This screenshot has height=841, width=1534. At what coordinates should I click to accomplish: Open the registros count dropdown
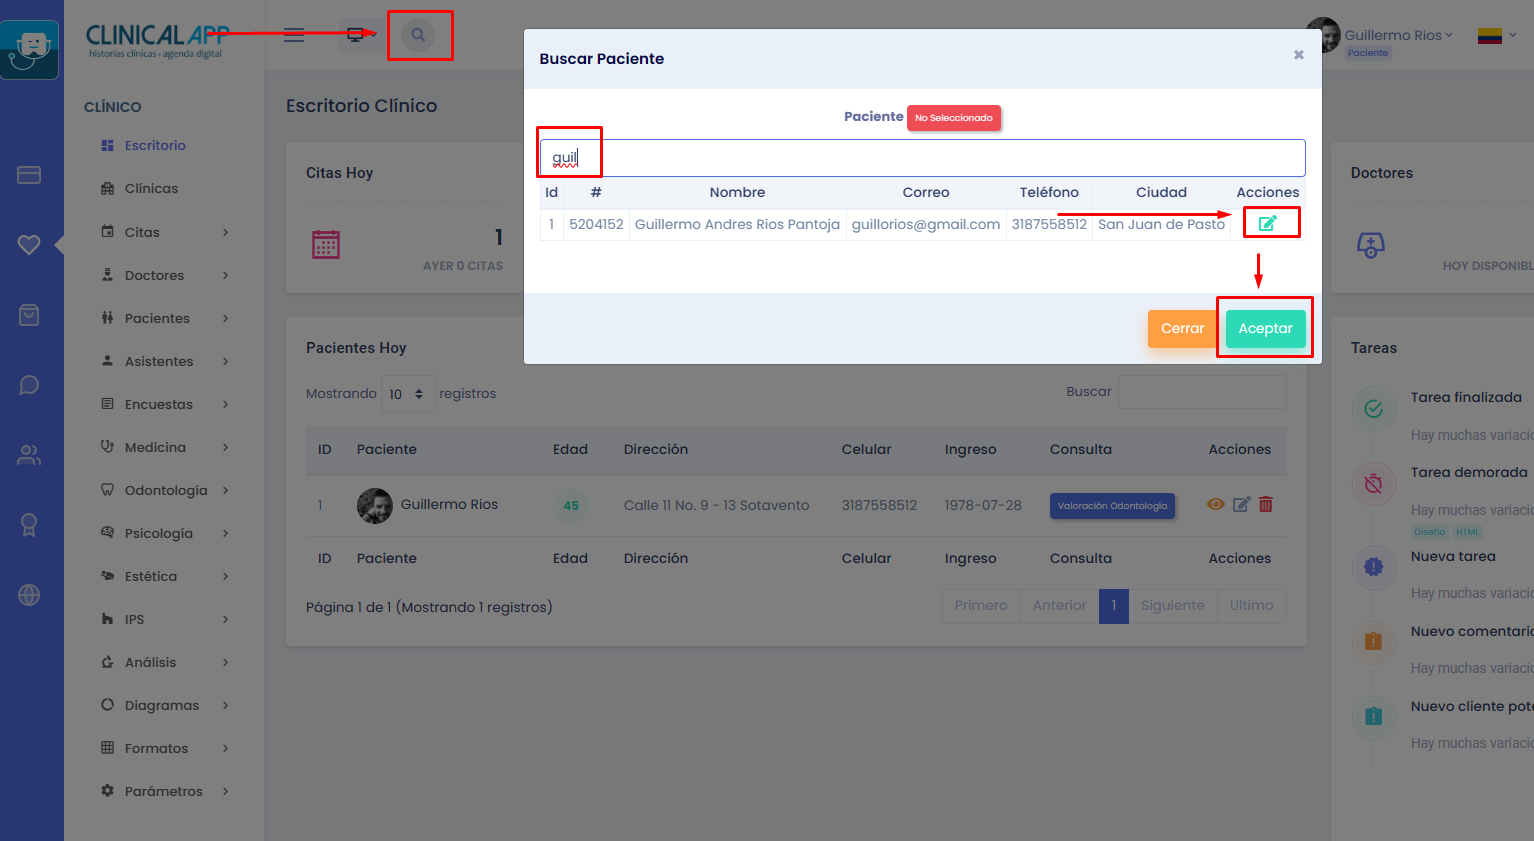408,394
